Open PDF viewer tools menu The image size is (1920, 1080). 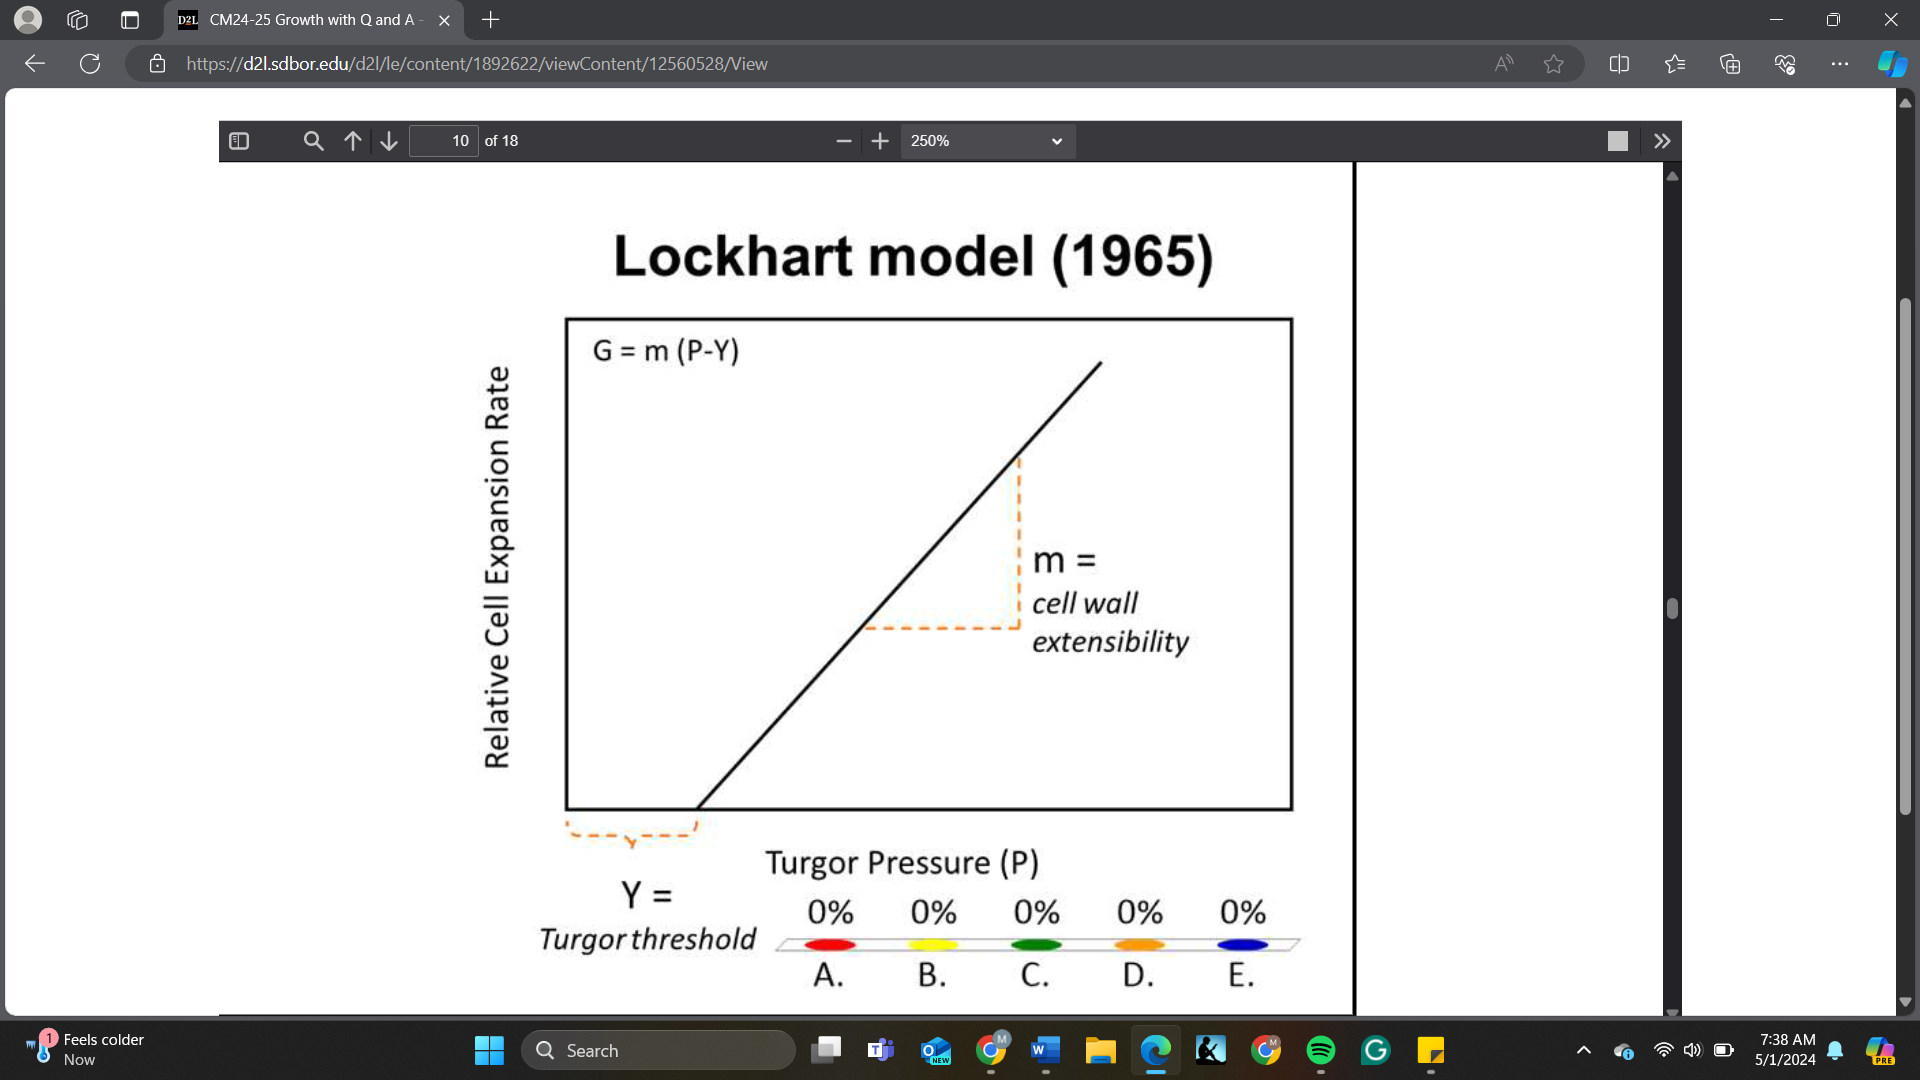(x=1662, y=141)
